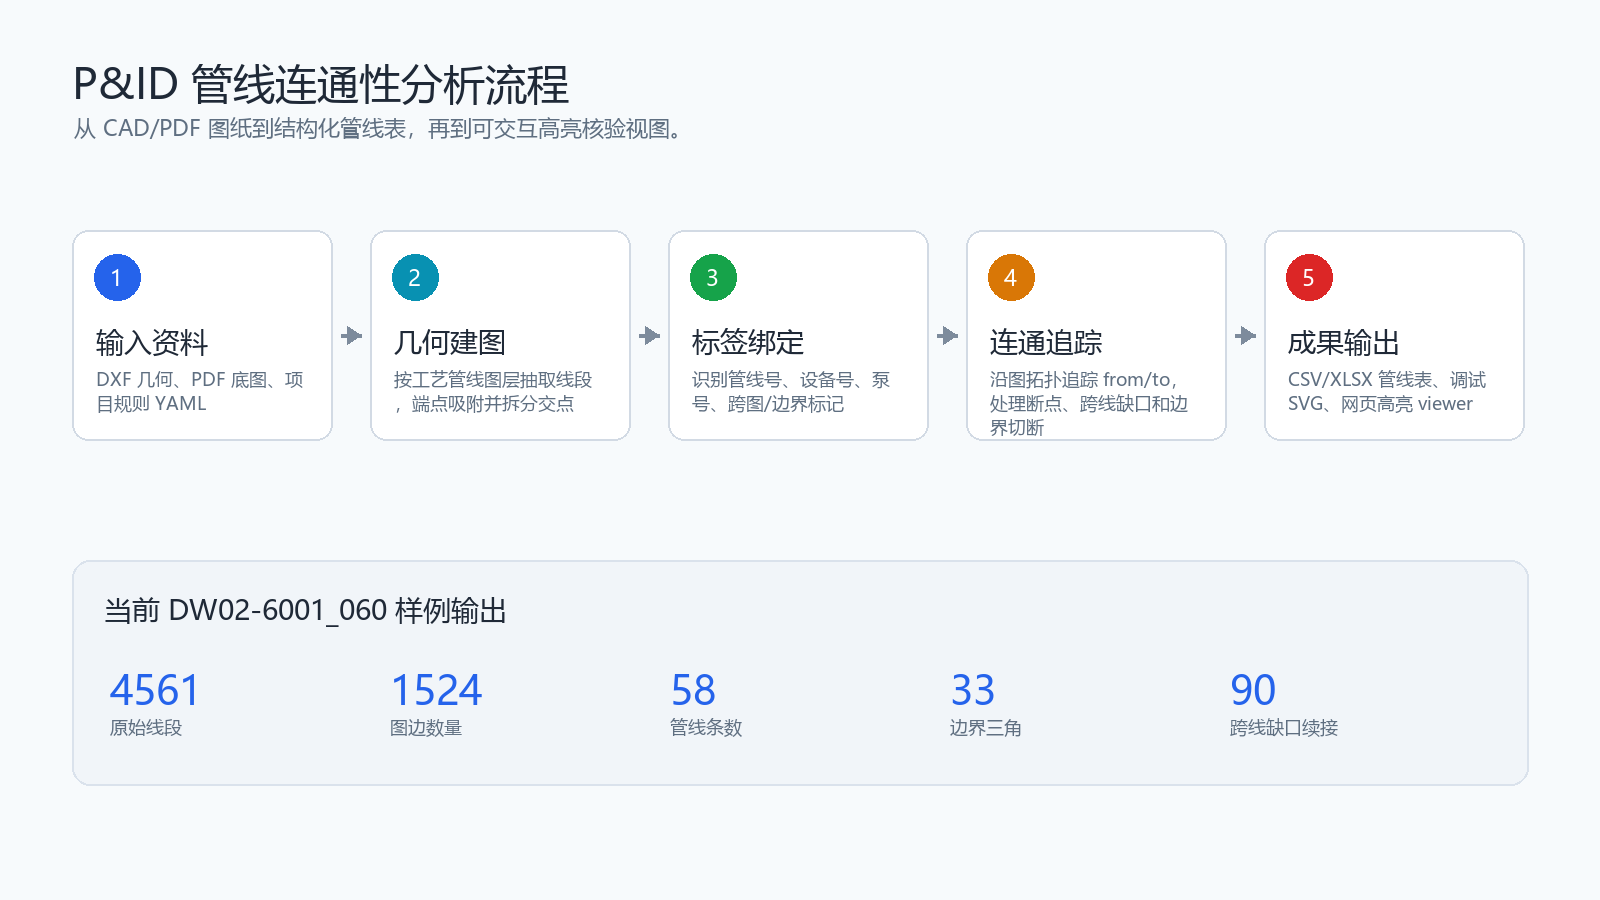The width and height of the screenshot is (1600, 900).
Task: Click arrow between 输入资料 and 几何建图
Action: coord(352,336)
